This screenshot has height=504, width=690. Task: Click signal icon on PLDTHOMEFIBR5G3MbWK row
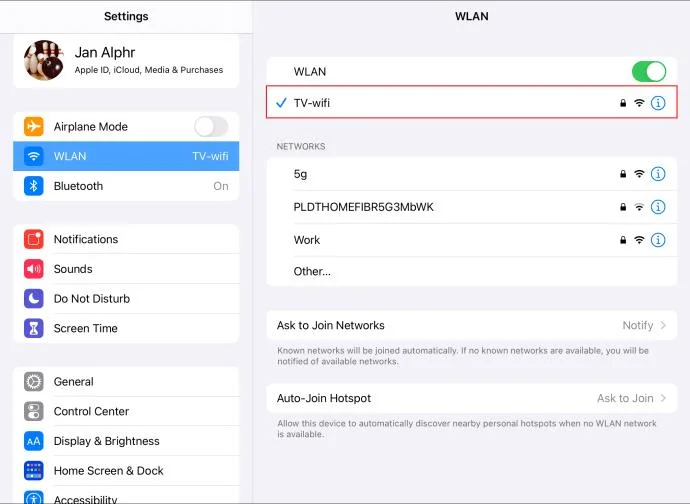pyautogui.click(x=639, y=207)
